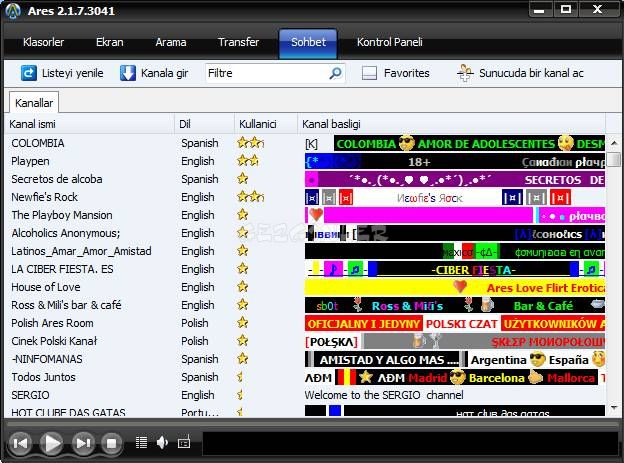Click Welcome to the SERGIO channel text

(x=384, y=395)
